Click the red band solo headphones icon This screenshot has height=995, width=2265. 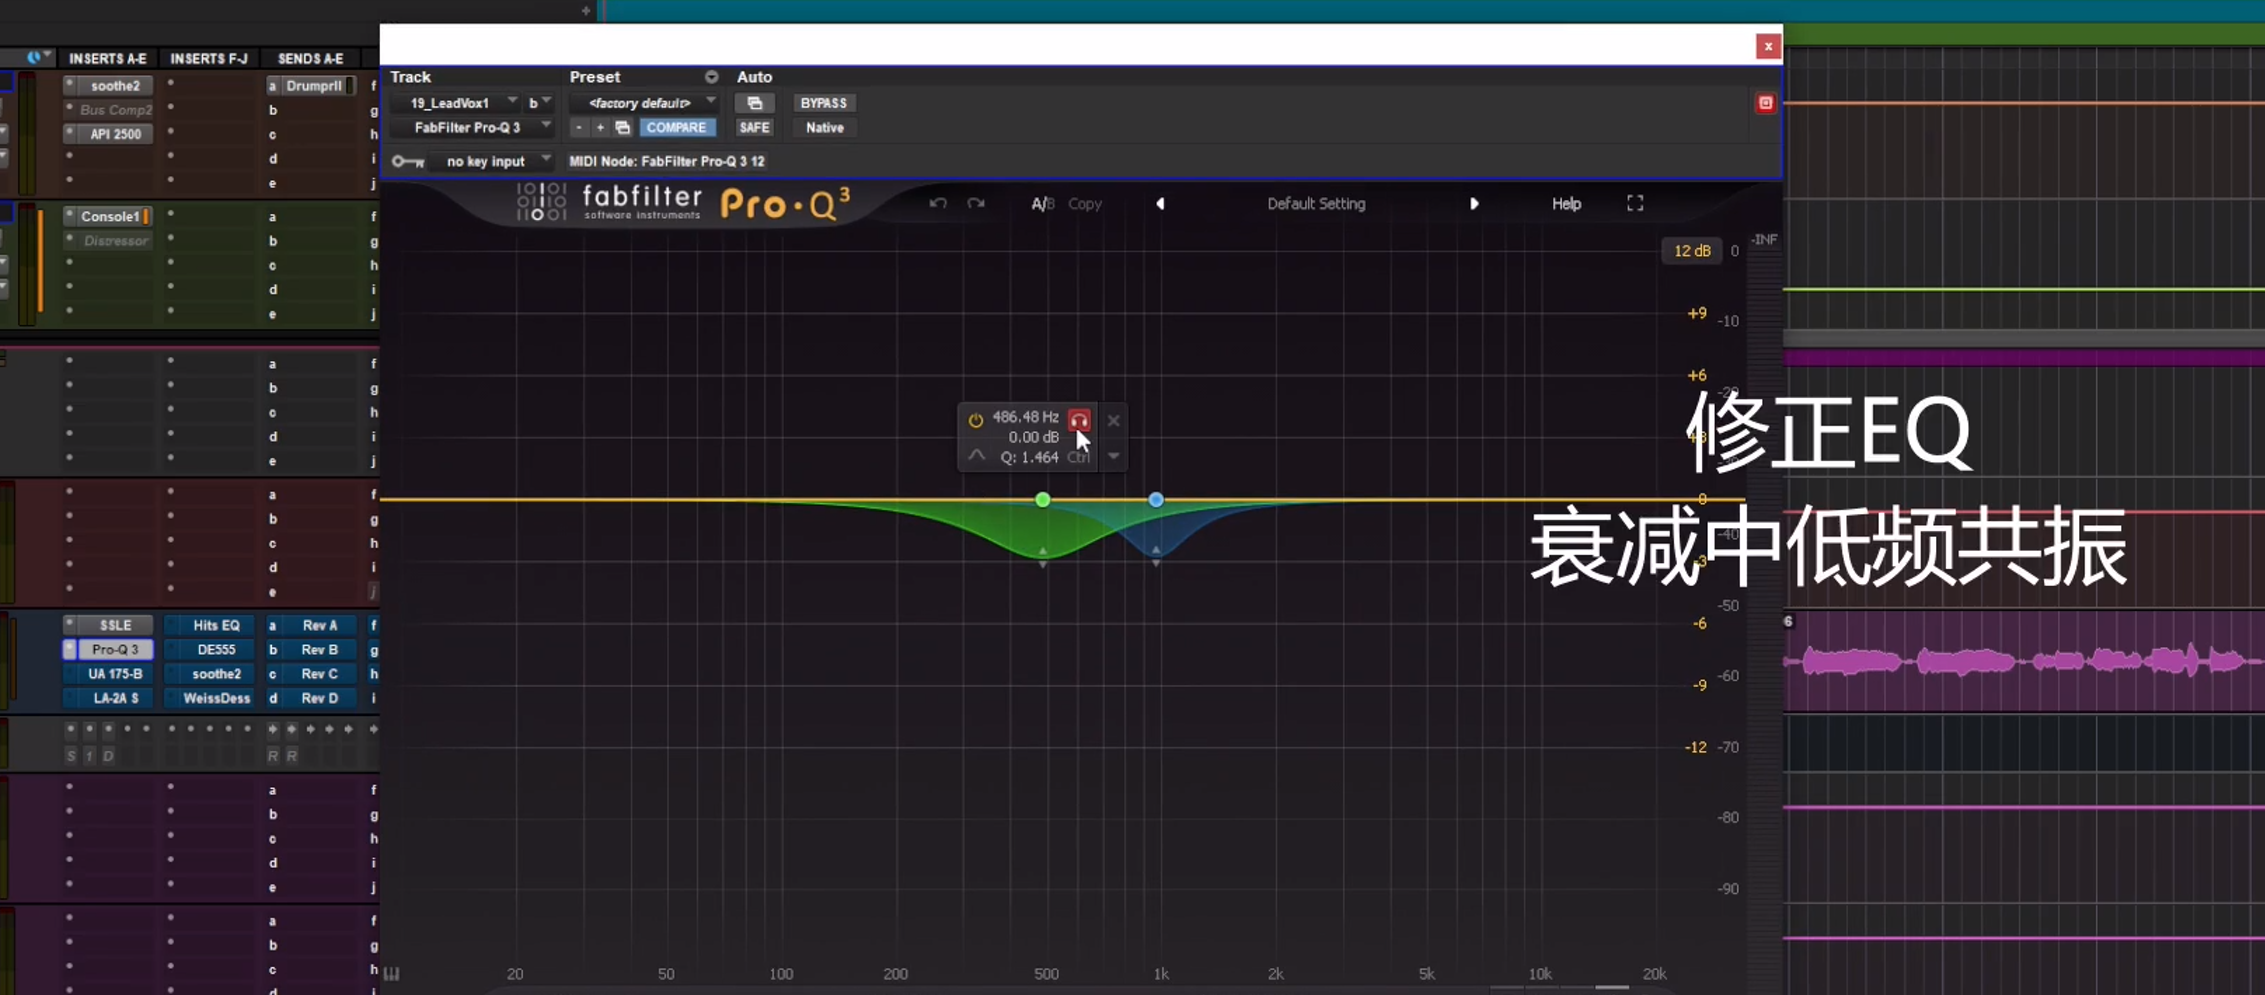[x=1079, y=420]
